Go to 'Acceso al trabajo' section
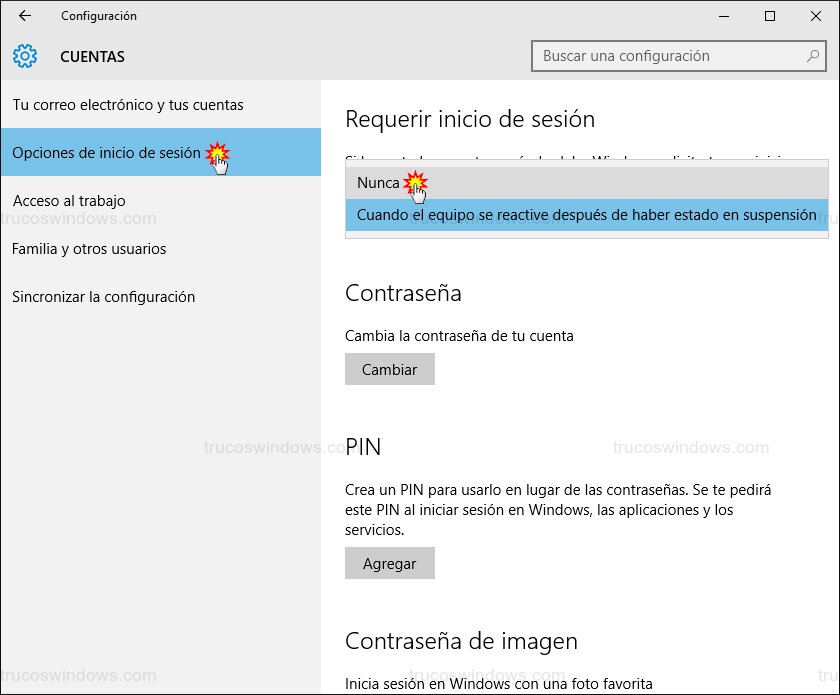The image size is (840, 695). click(69, 201)
